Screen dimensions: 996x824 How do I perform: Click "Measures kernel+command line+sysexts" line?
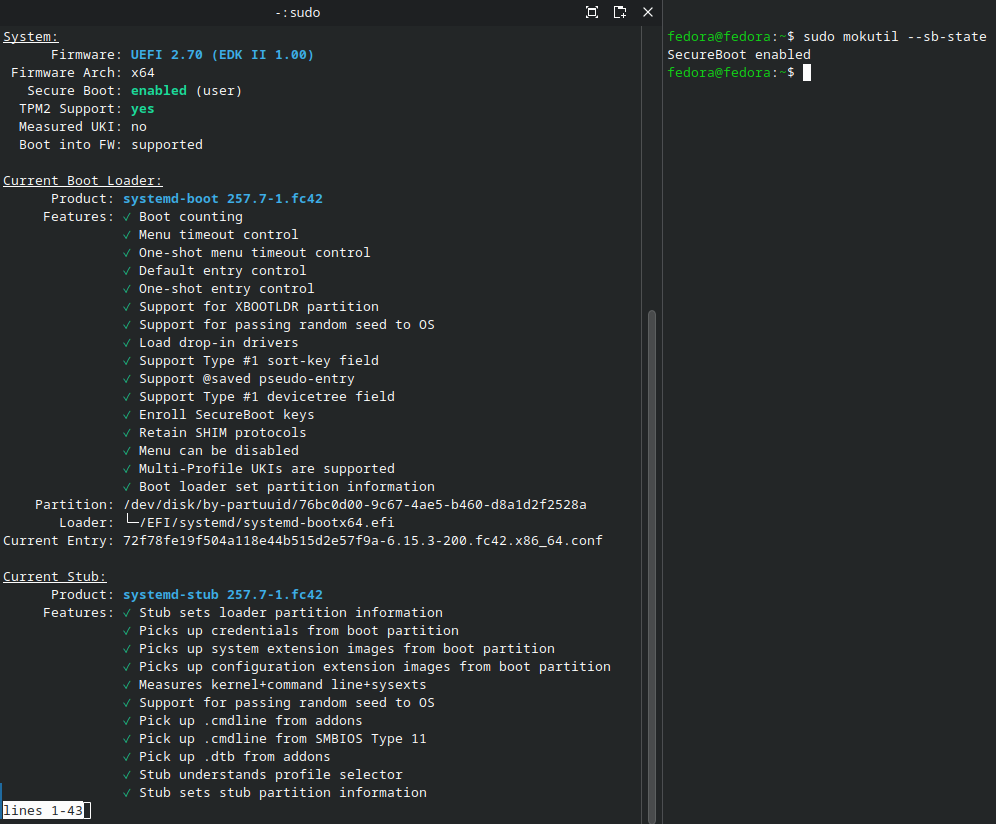click(283, 685)
